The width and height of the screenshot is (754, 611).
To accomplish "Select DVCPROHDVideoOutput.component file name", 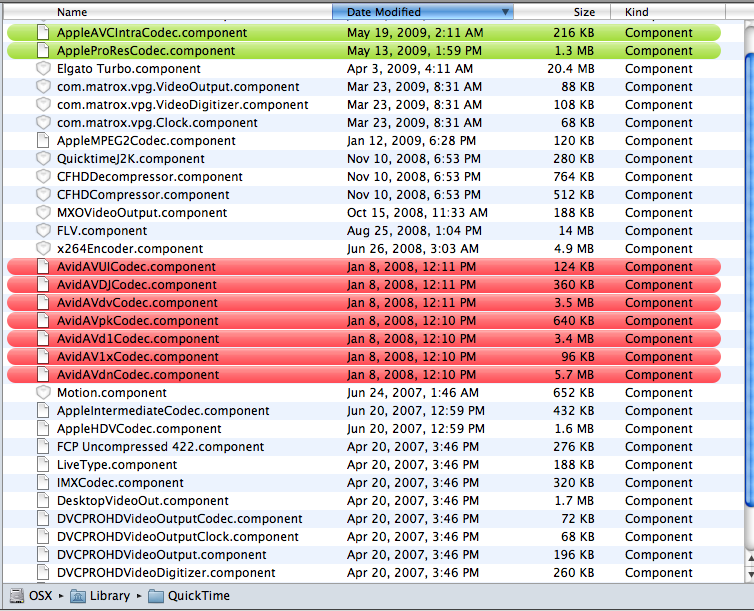I will tap(162, 555).
